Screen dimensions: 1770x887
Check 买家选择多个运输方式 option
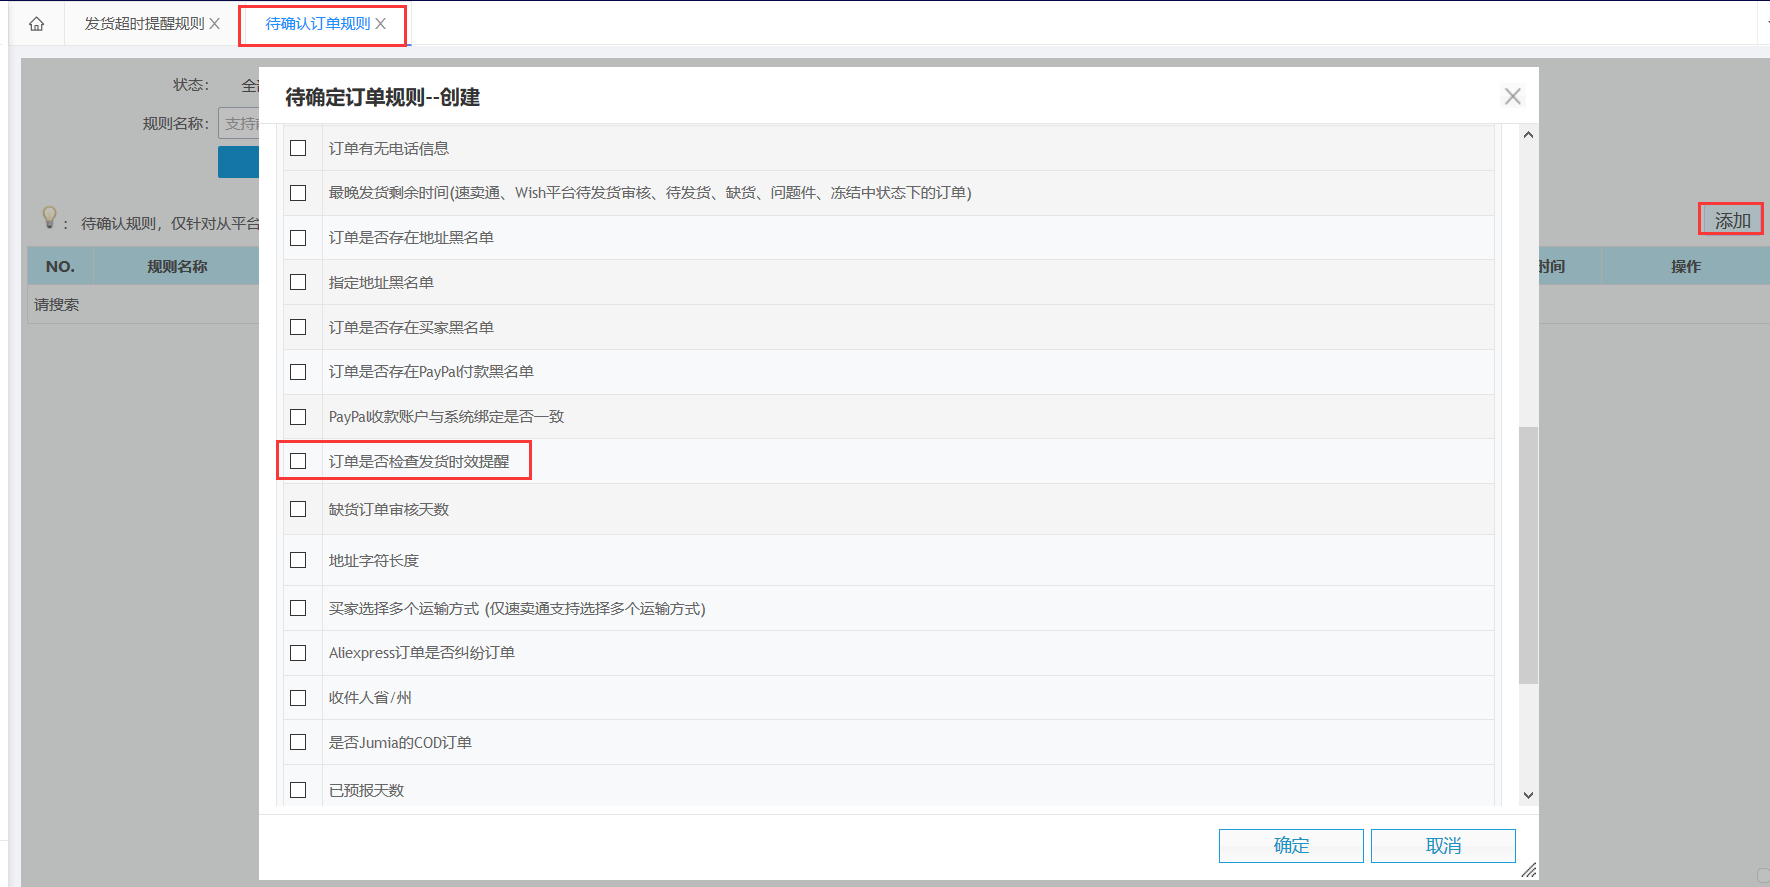(x=298, y=608)
